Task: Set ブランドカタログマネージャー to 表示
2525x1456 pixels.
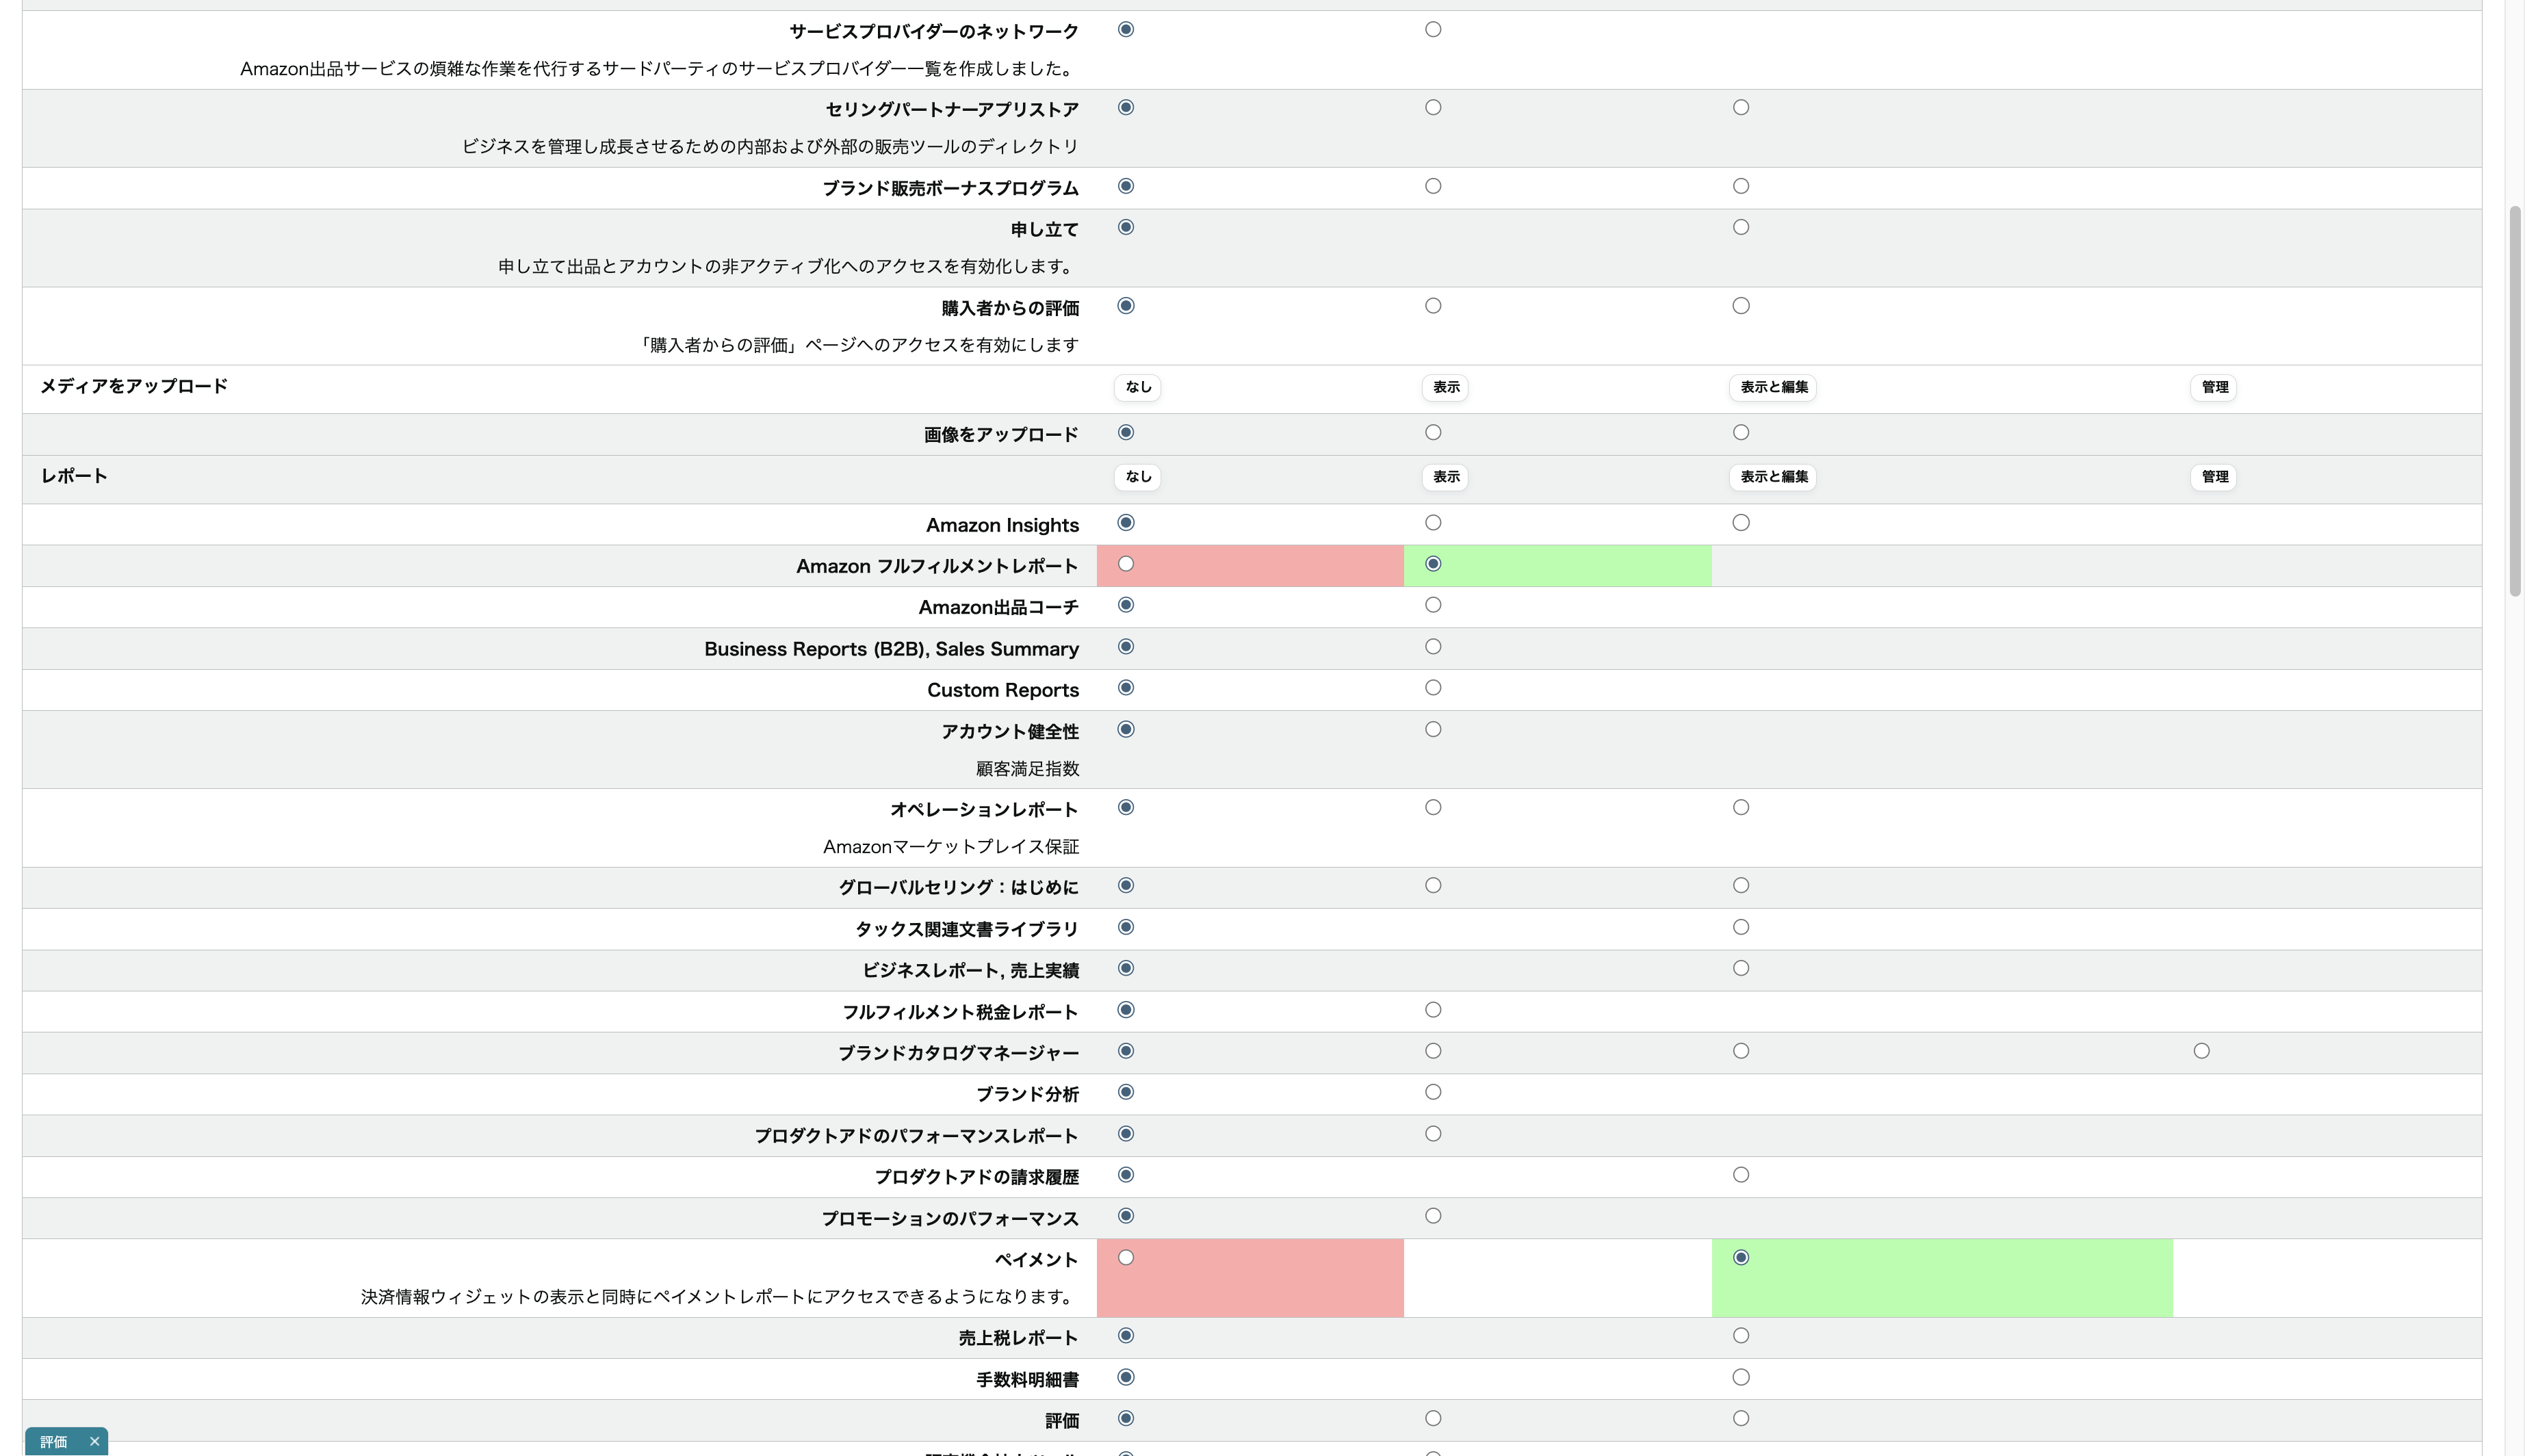Action: click(1433, 1051)
